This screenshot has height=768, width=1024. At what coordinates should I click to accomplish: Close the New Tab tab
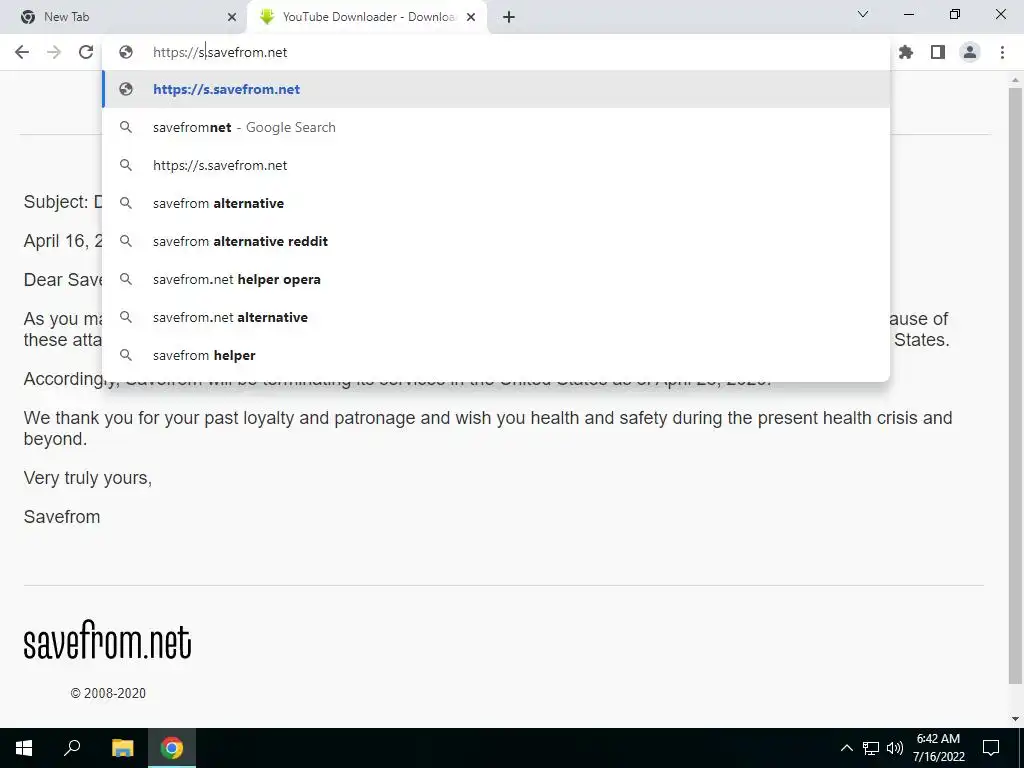pyautogui.click(x=232, y=17)
